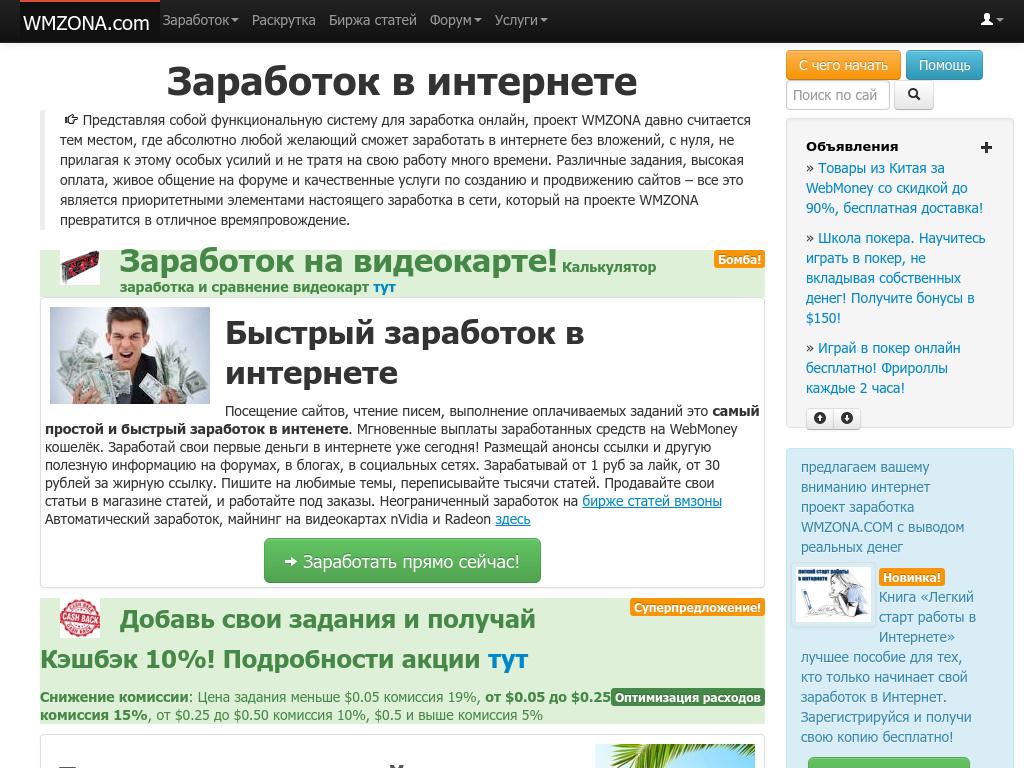Screen dimensions: 1024x768
Task: Click Заработать прямо сейчас! green button
Action: [x=402, y=561]
